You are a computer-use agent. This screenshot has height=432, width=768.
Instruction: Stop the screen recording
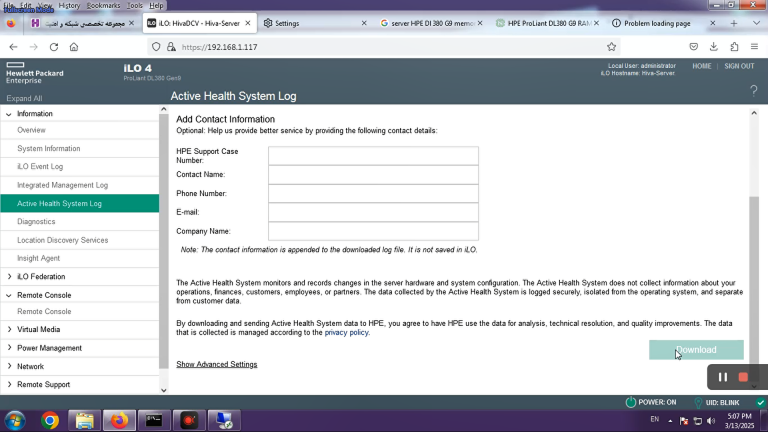tap(743, 377)
